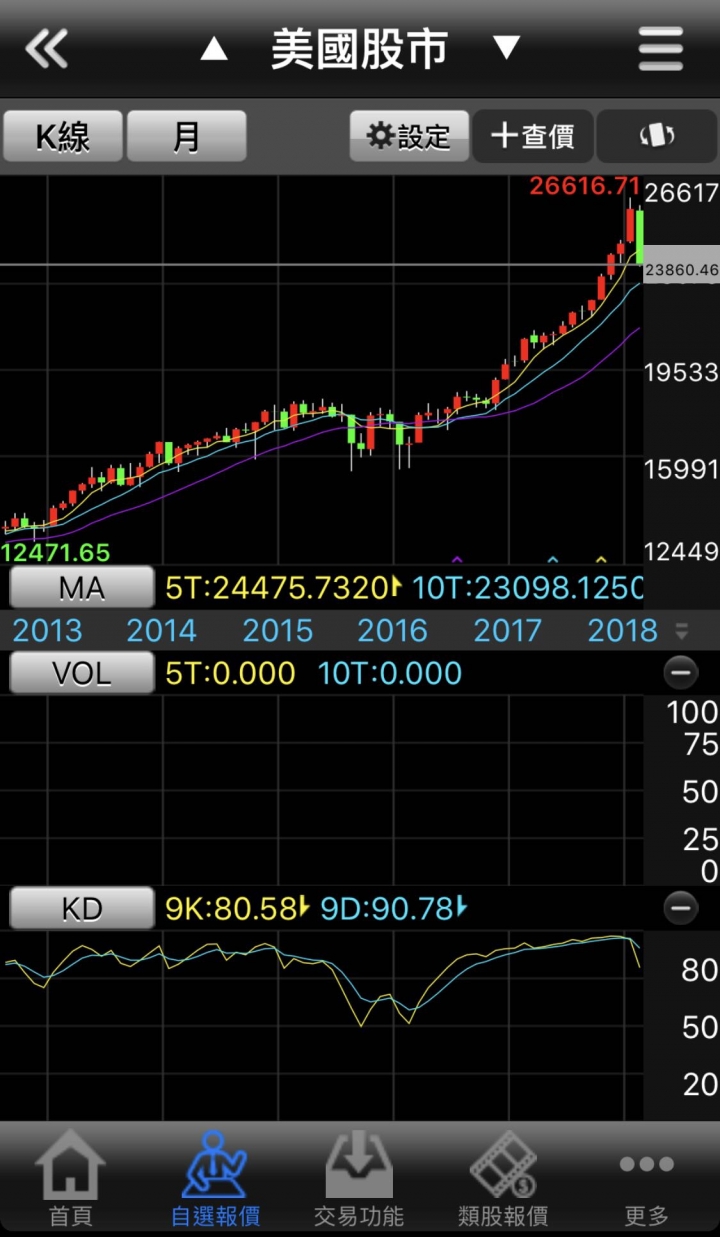Open chart 設定 settings

click(409, 136)
